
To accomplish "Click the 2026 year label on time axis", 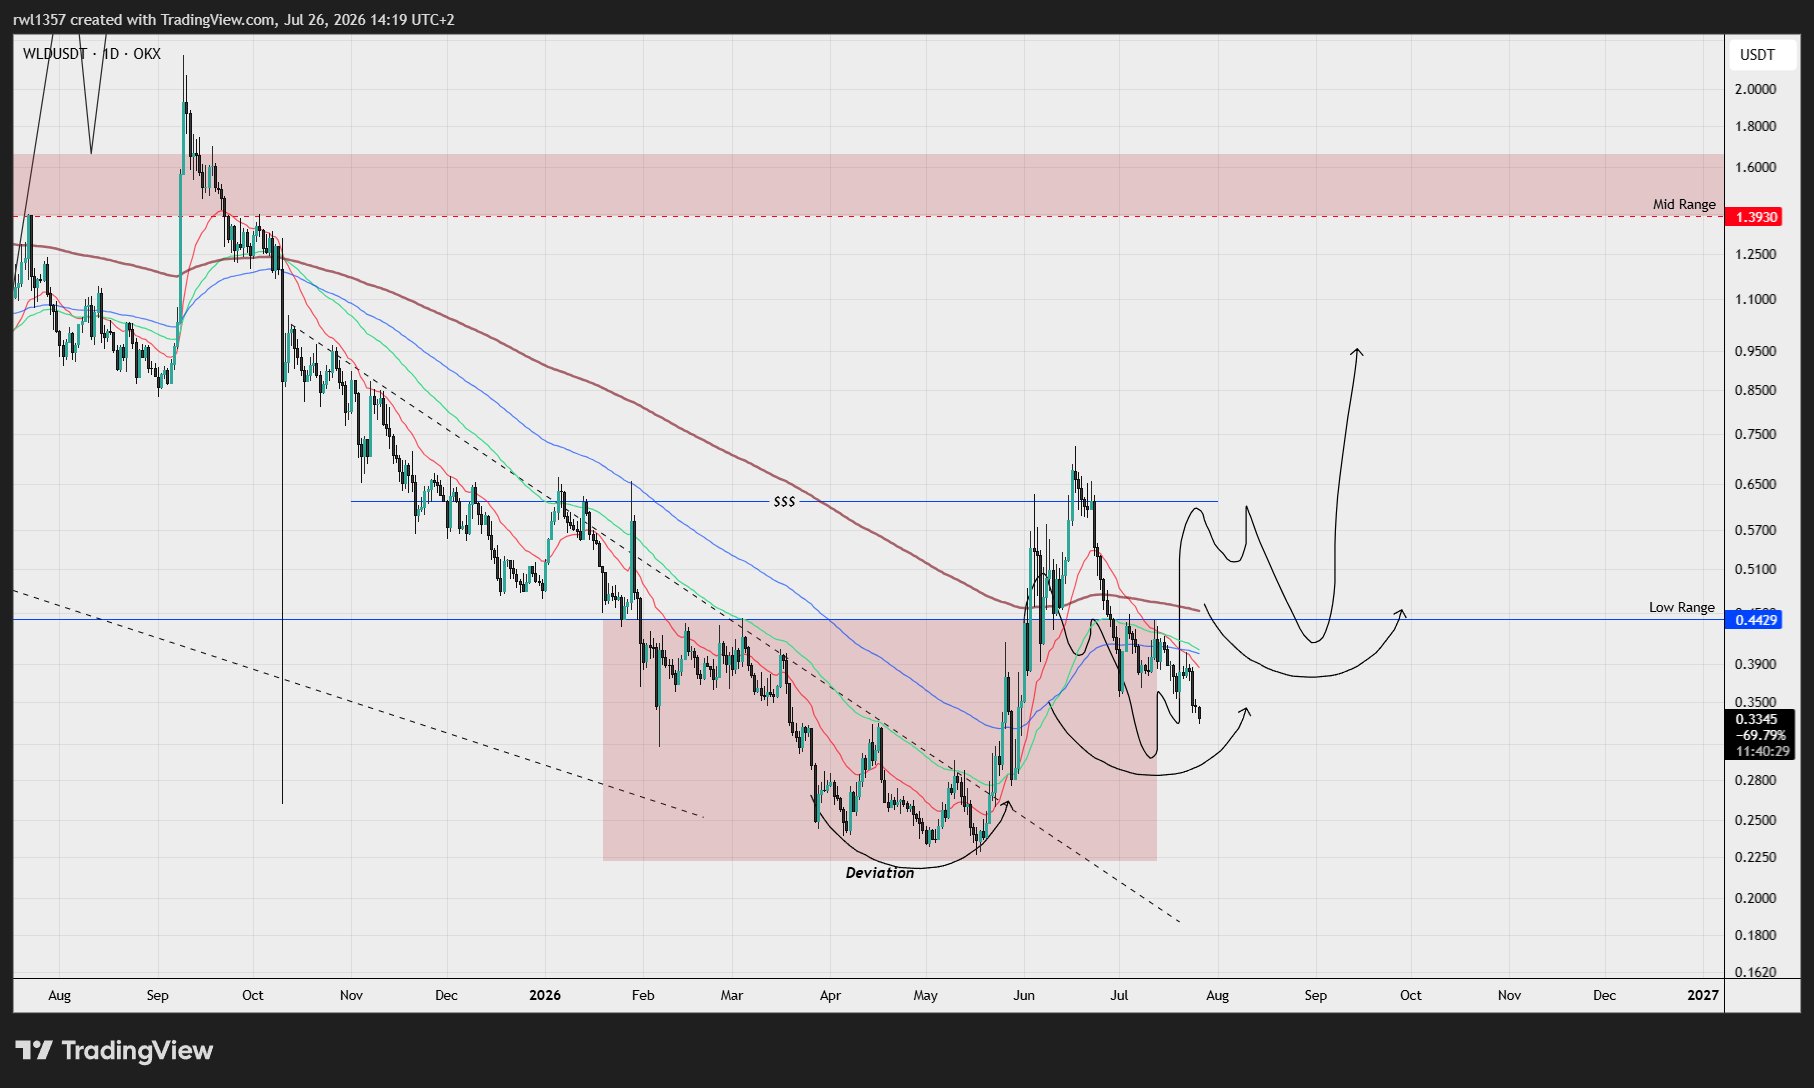I will 545,995.
